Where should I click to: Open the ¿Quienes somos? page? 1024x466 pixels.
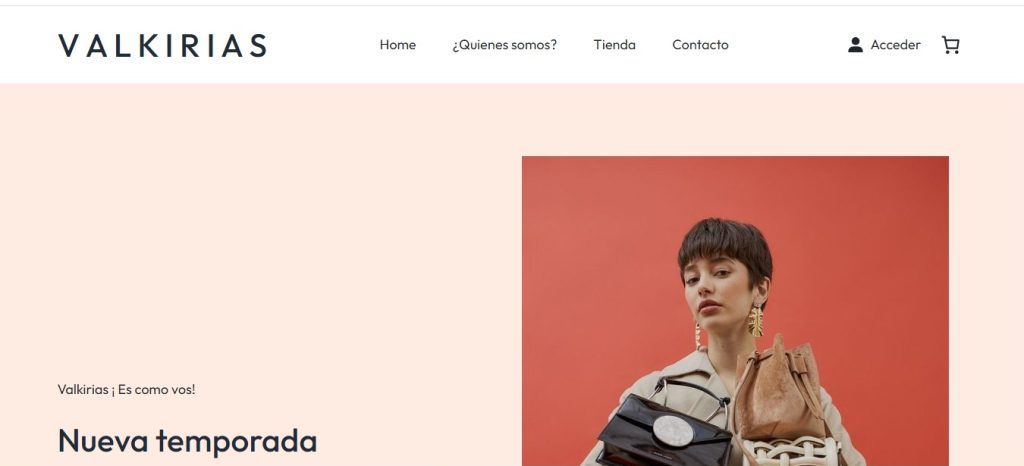pos(504,45)
